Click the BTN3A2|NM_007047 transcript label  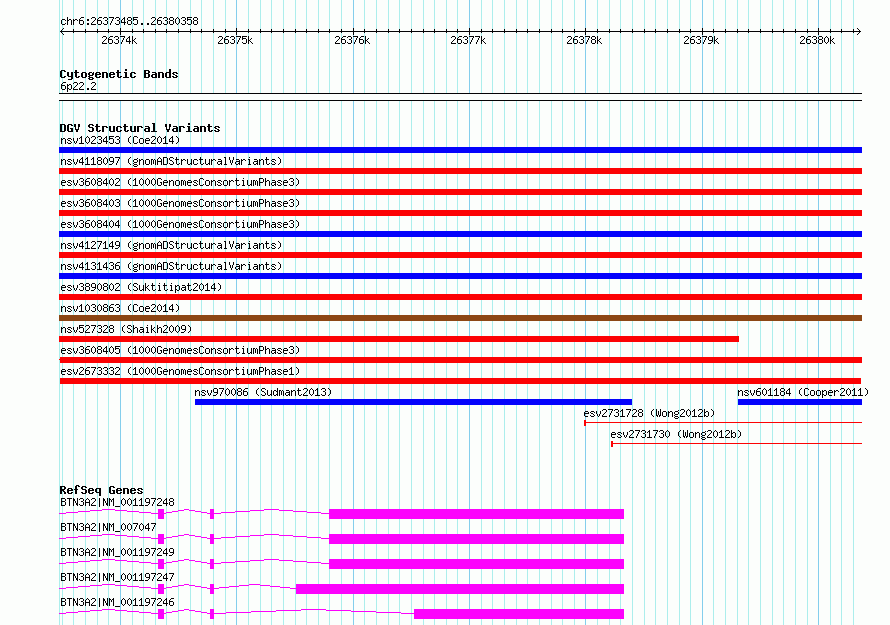(108, 527)
